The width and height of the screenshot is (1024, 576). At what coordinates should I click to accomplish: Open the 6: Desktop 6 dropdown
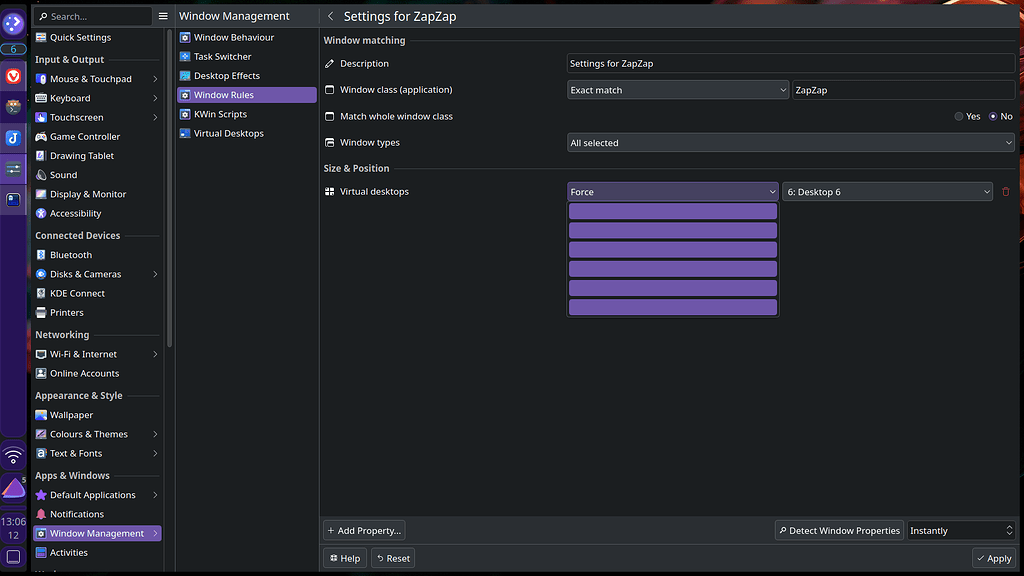tap(888, 192)
